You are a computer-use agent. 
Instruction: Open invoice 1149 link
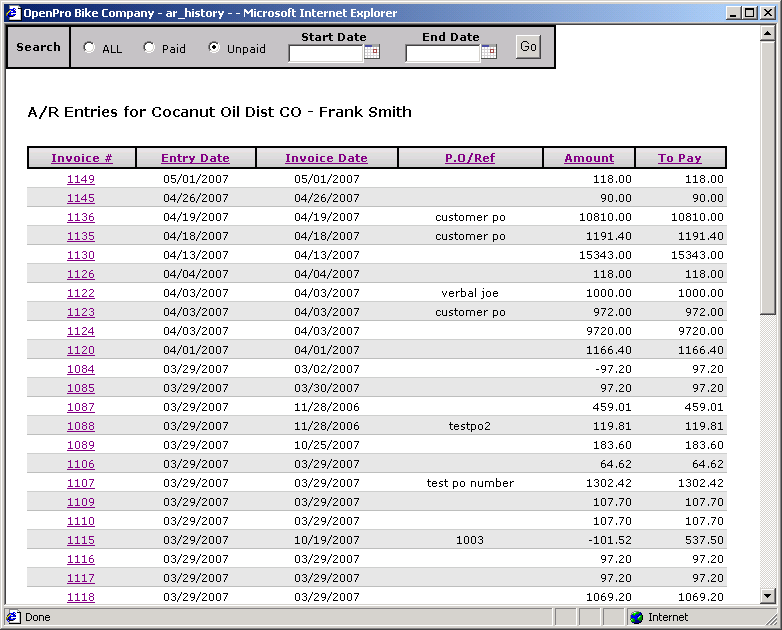tap(81, 179)
